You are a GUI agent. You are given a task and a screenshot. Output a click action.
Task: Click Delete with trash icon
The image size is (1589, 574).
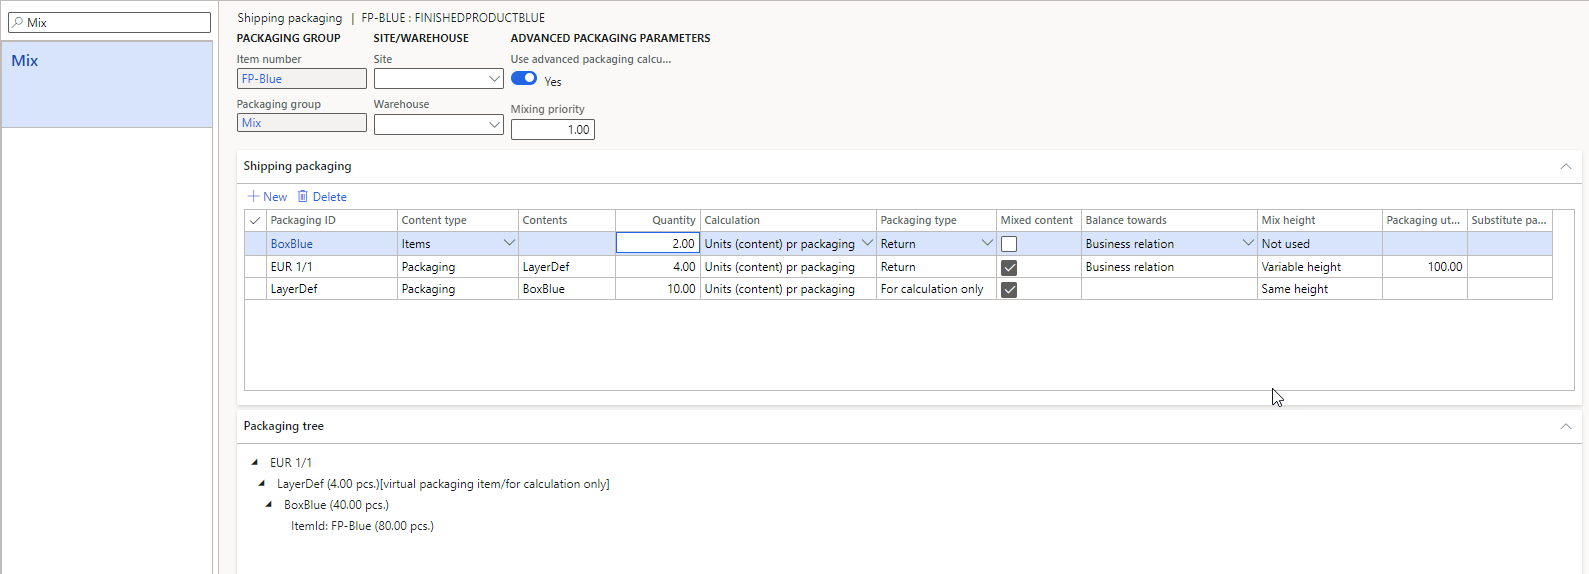tap(322, 197)
